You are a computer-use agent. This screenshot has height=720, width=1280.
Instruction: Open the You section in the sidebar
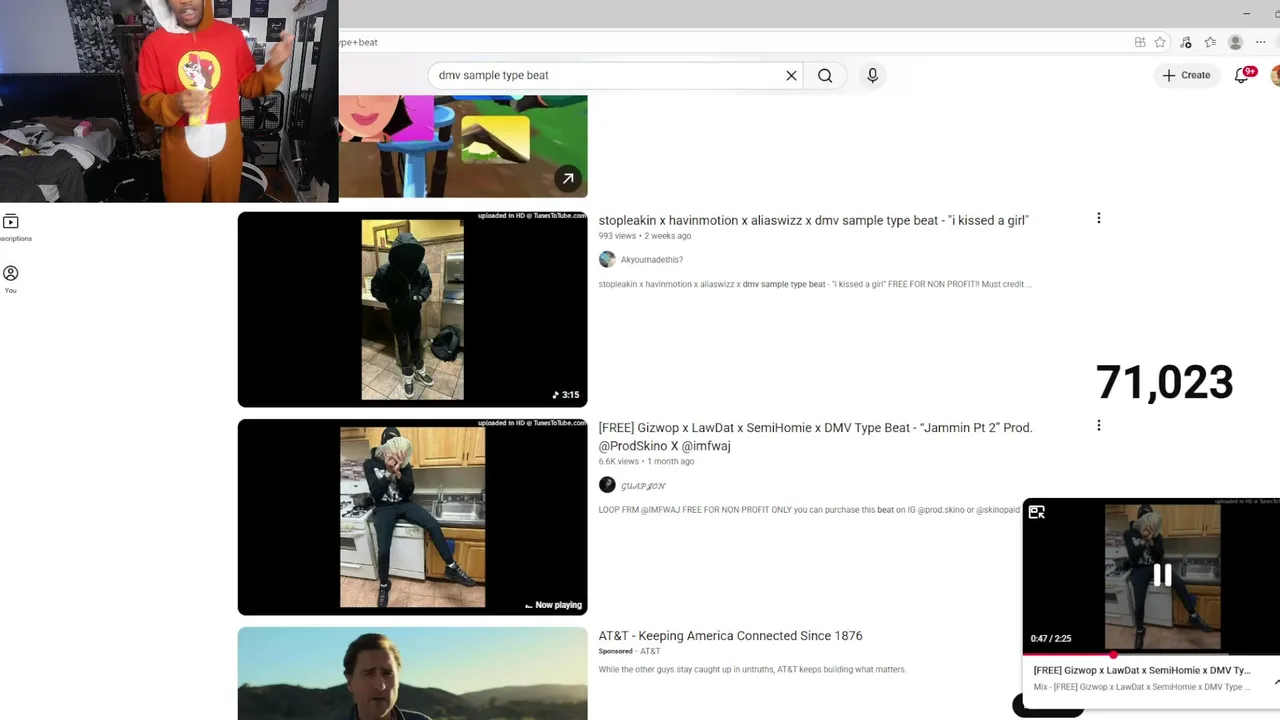coord(11,279)
